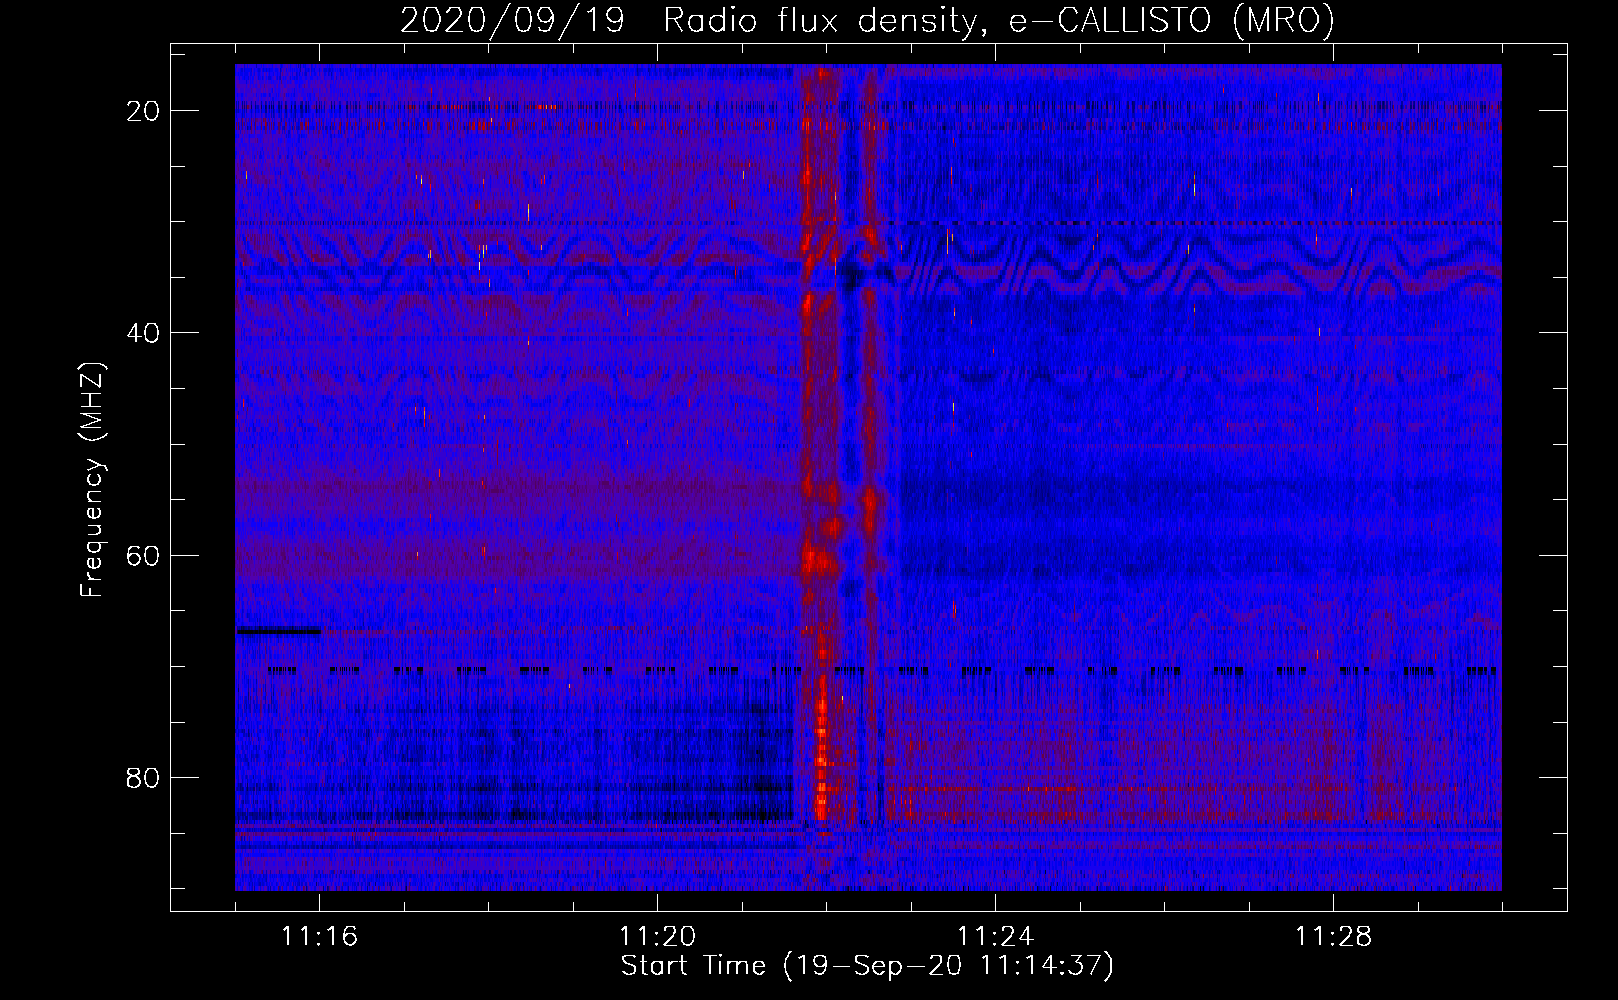Click the 40 MHz frequency tick label

click(144, 333)
